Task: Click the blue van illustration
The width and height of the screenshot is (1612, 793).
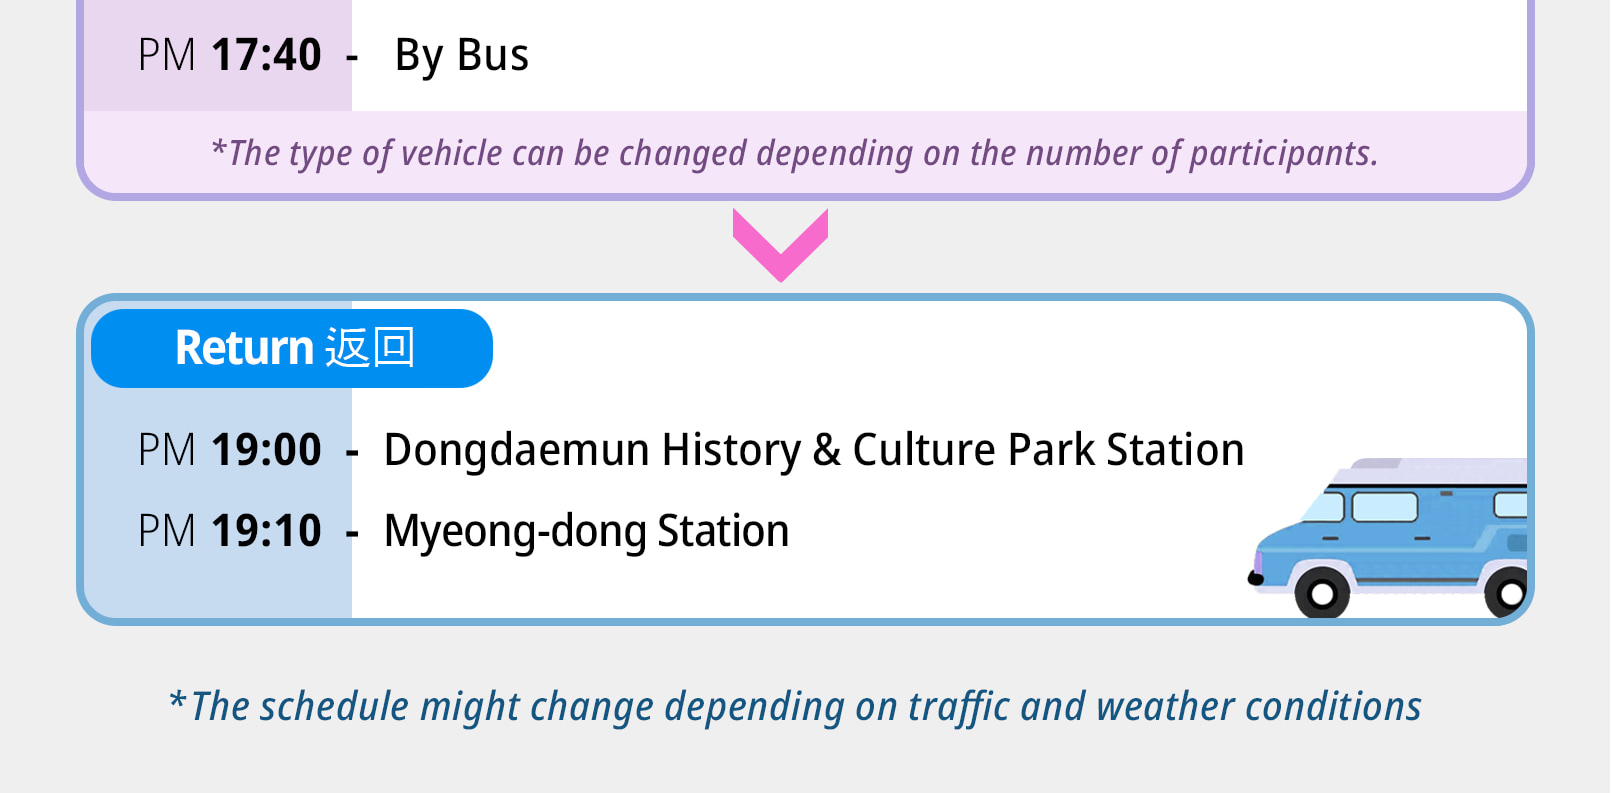Action: (1389, 538)
